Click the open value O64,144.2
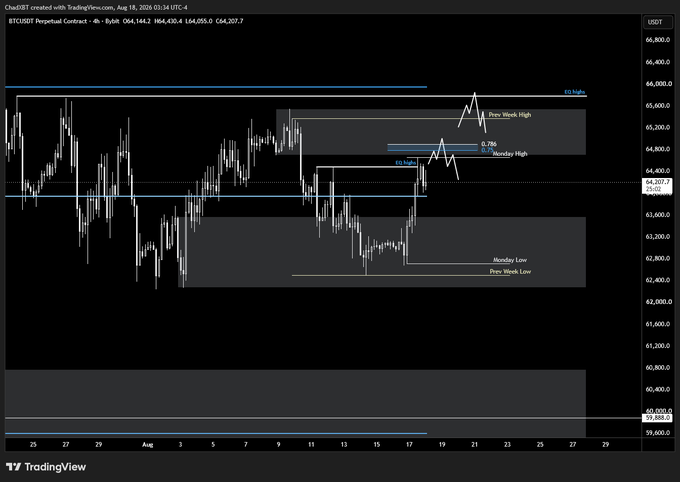680x482 pixels. [x=137, y=21]
